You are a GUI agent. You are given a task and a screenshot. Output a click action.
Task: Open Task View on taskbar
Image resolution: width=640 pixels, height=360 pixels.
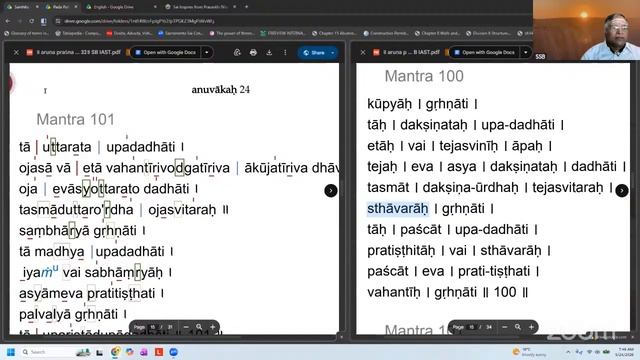pyautogui.click(x=99, y=352)
